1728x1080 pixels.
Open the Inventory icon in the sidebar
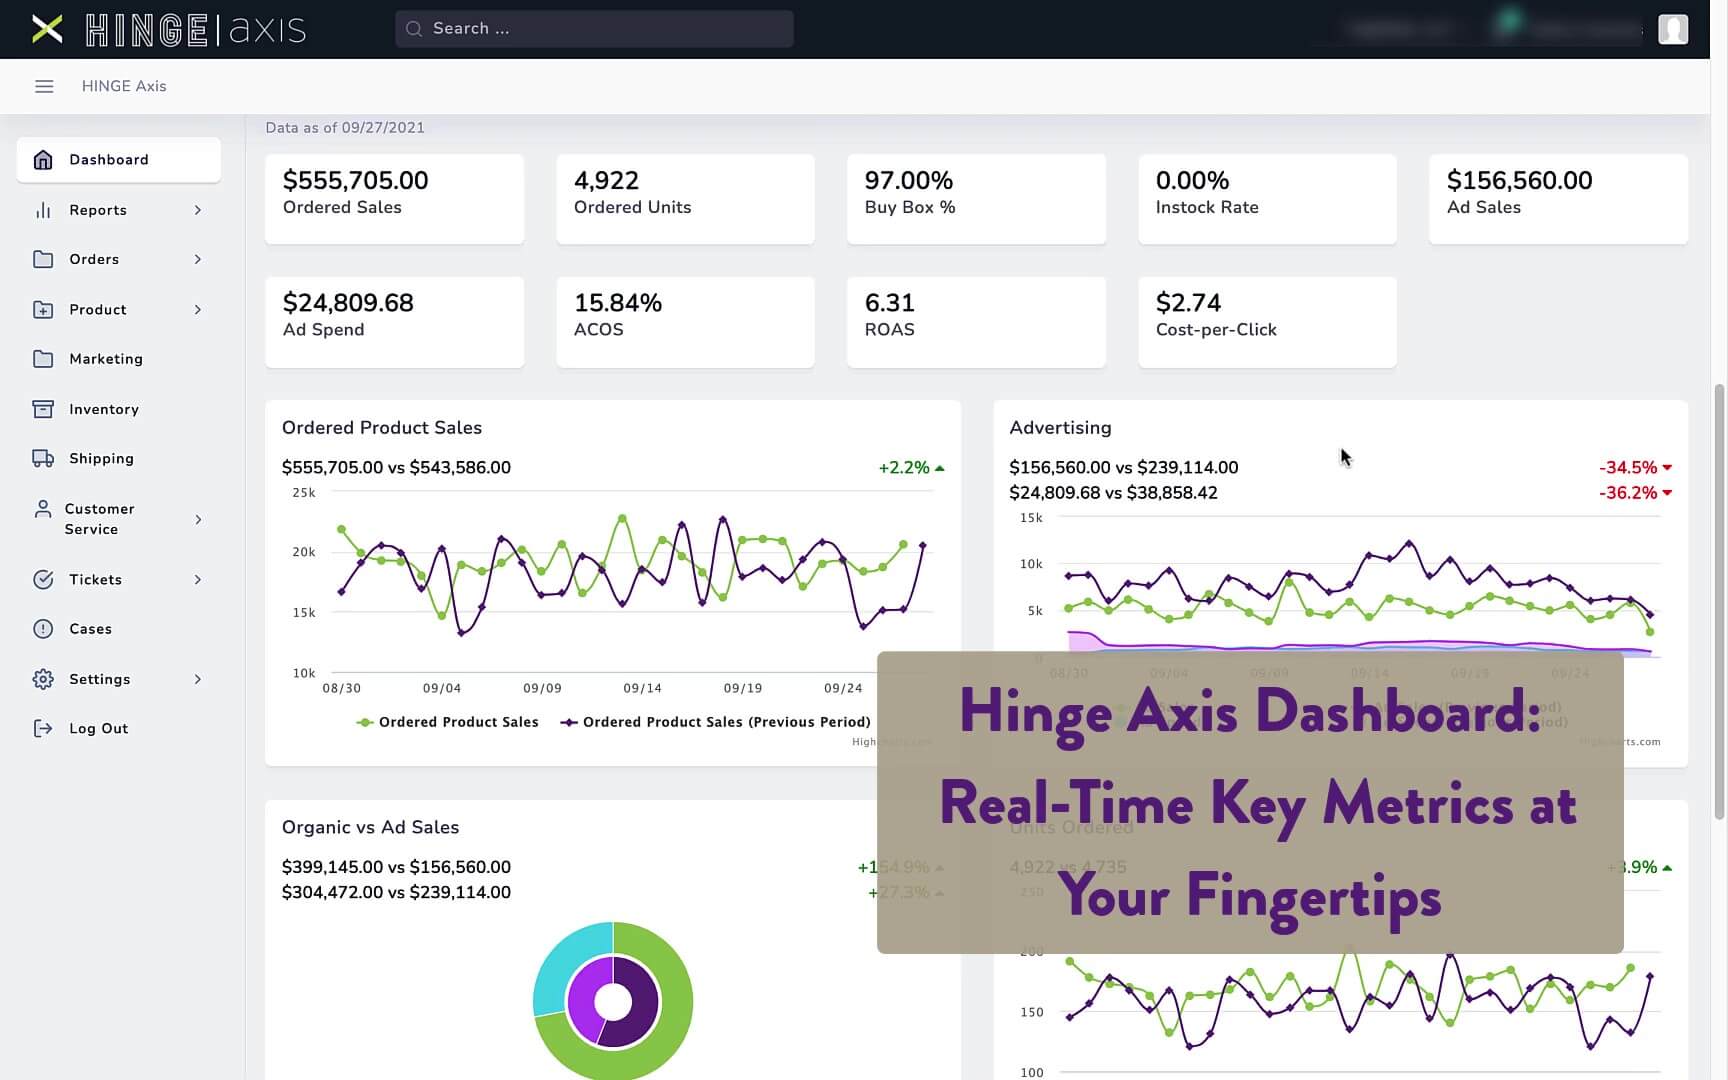[42, 409]
